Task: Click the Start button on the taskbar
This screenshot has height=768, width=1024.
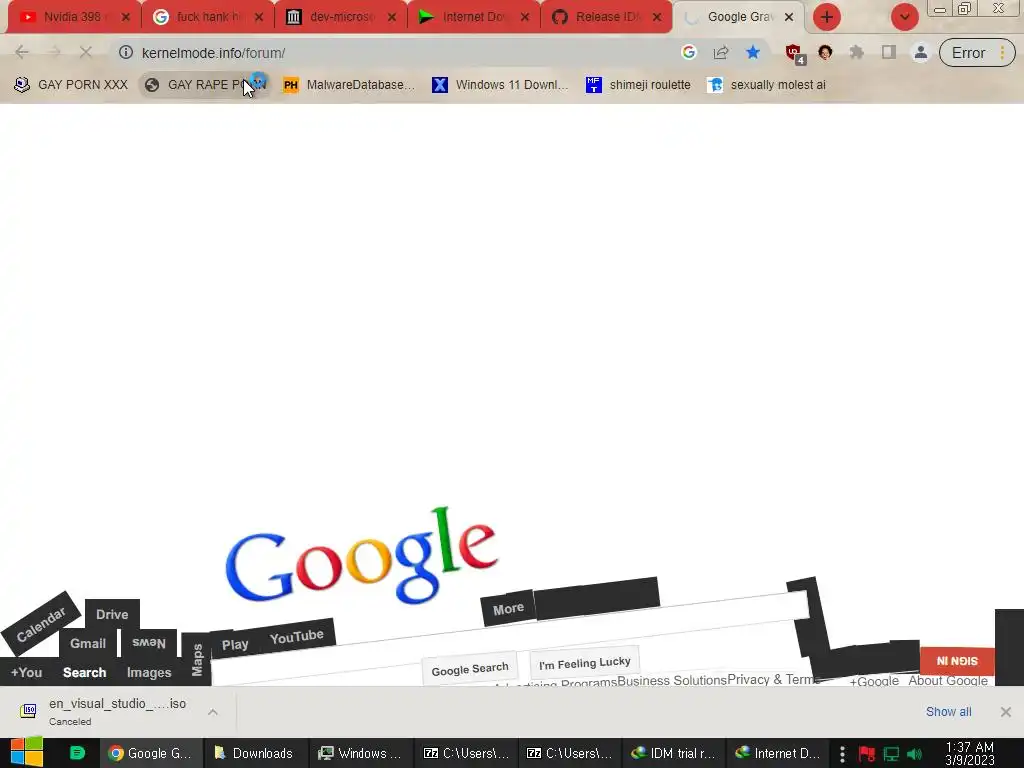Action: point(26,753)
